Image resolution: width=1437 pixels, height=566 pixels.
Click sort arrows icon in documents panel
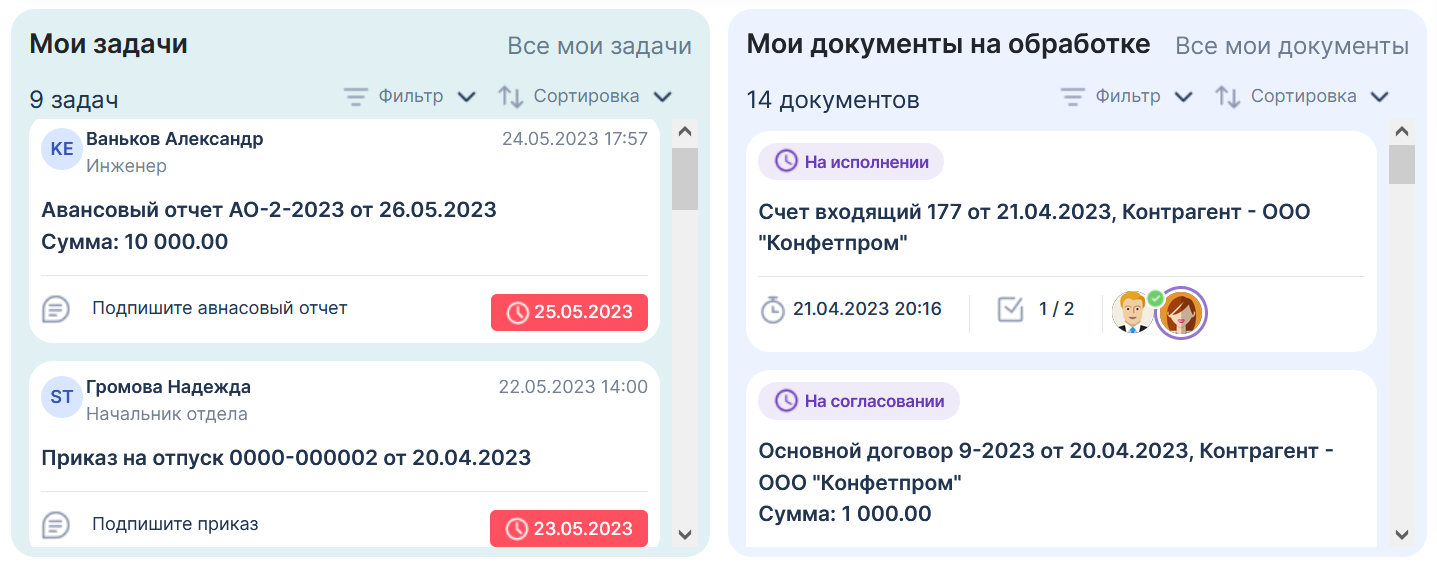coord(1228,97)
